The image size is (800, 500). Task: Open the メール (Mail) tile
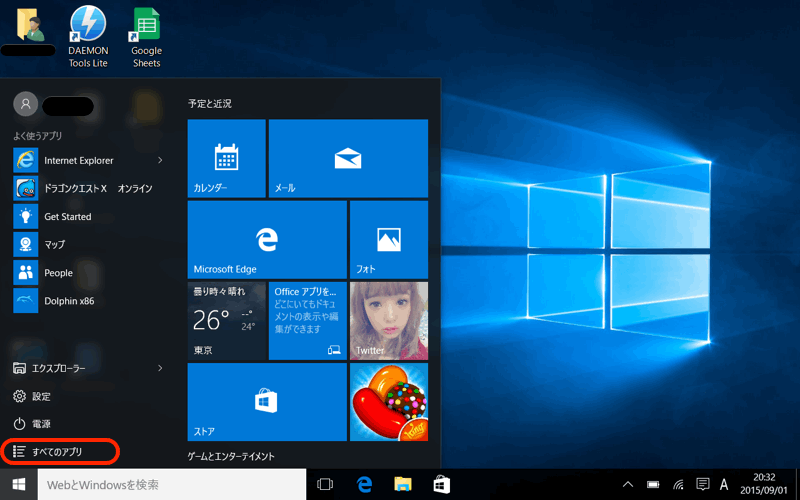click(x=348, y=158)
